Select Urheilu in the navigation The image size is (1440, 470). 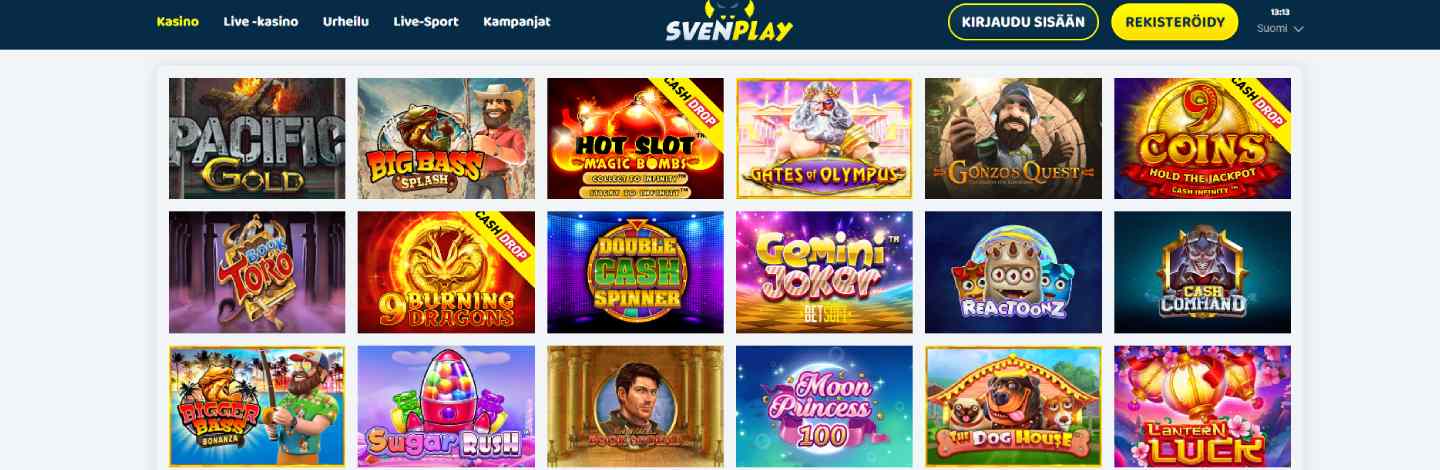click(346, 21)
